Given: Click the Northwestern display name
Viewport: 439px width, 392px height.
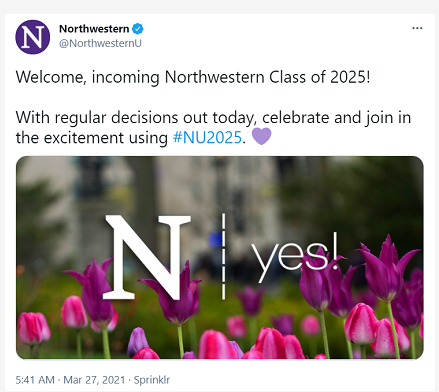Looking at the screenshot, I should pos(94,29).
